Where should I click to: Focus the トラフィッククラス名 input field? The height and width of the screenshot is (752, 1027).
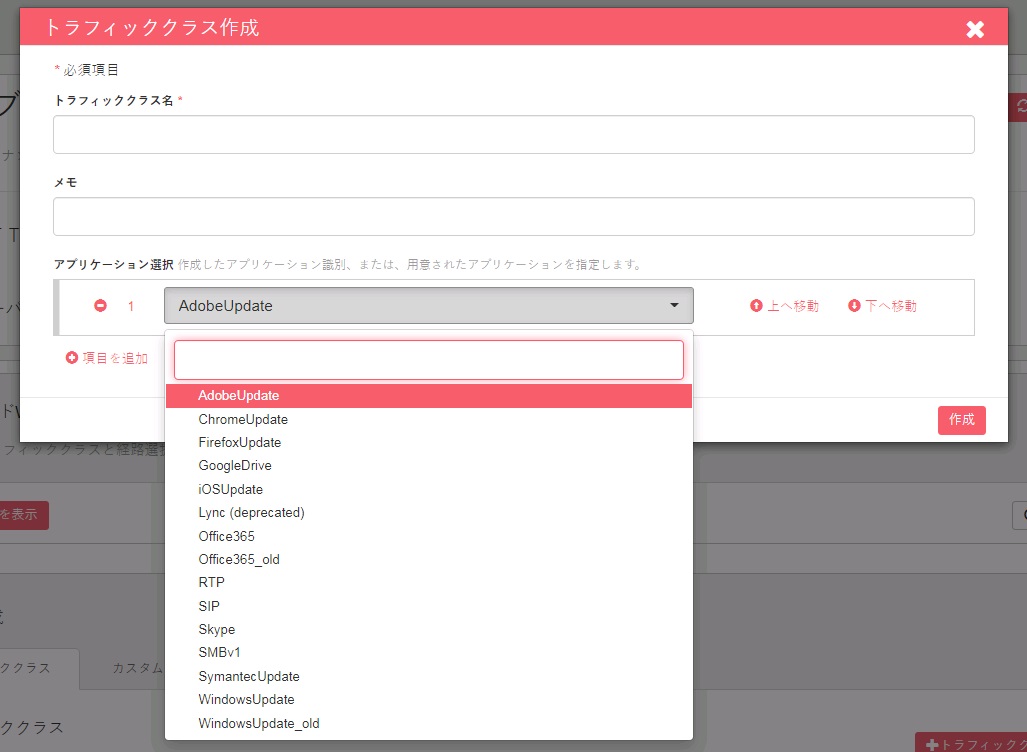[514, 134]
